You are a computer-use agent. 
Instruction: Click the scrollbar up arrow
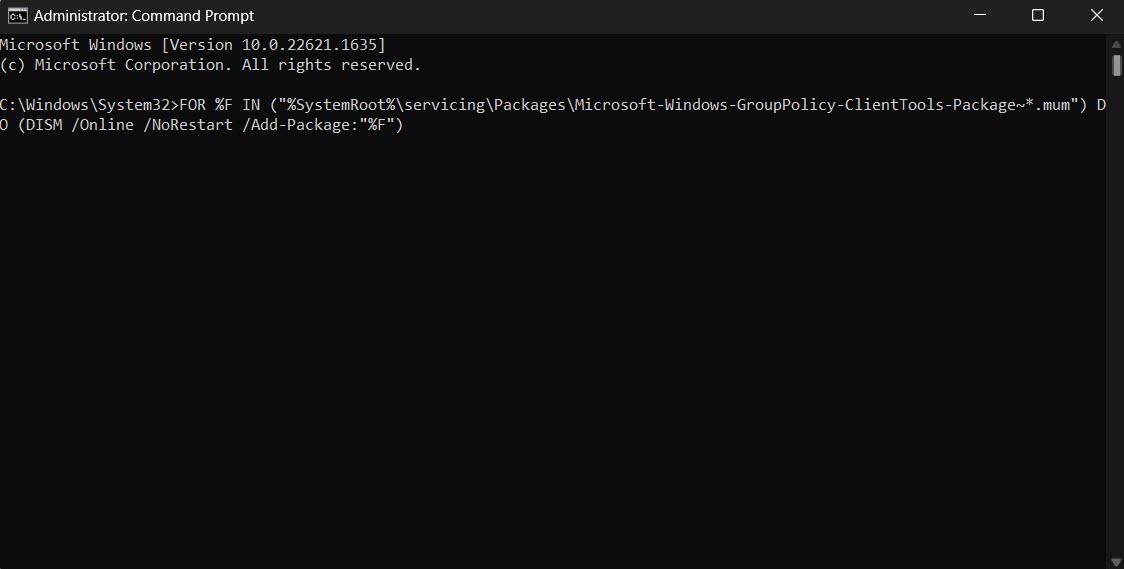point(1117,44)
